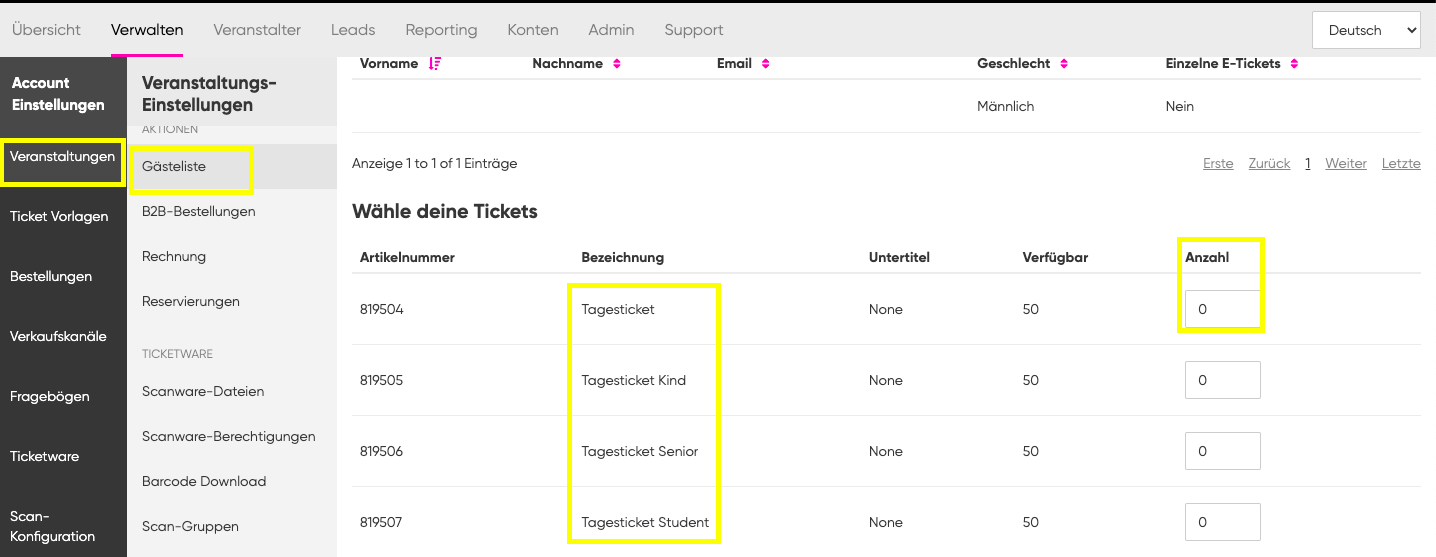
Task: Select Ticket Vorlagen in sidebar
Action: (x=59, y=216)
